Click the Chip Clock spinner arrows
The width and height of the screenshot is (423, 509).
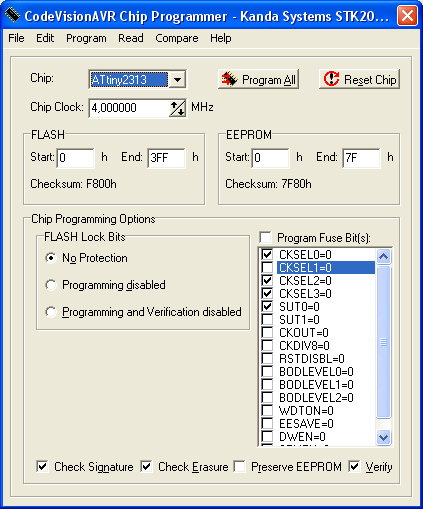point(177,108)
